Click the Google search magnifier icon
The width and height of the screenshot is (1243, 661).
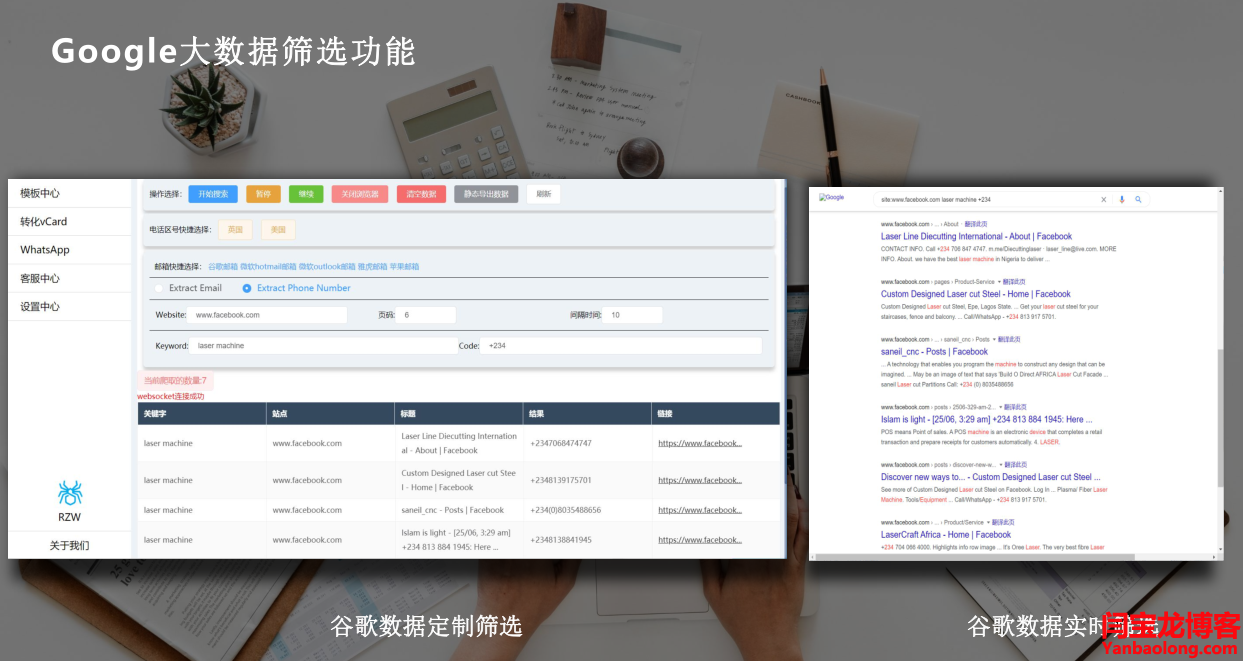point(1138,199)
